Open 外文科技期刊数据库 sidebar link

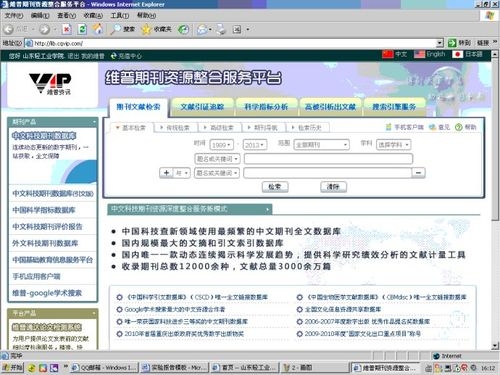pyautogui.click(x=45, y=243)
